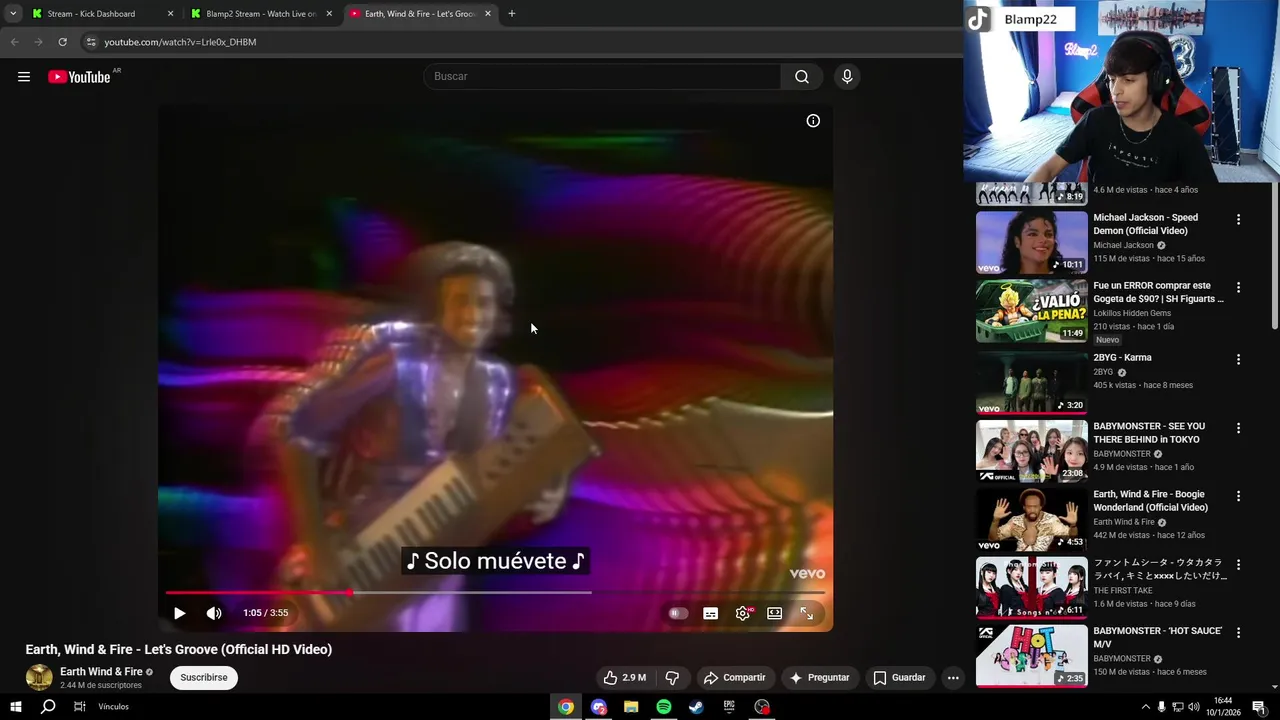Open Boogie Wonderland video thumbnail

pos(1032,519)
